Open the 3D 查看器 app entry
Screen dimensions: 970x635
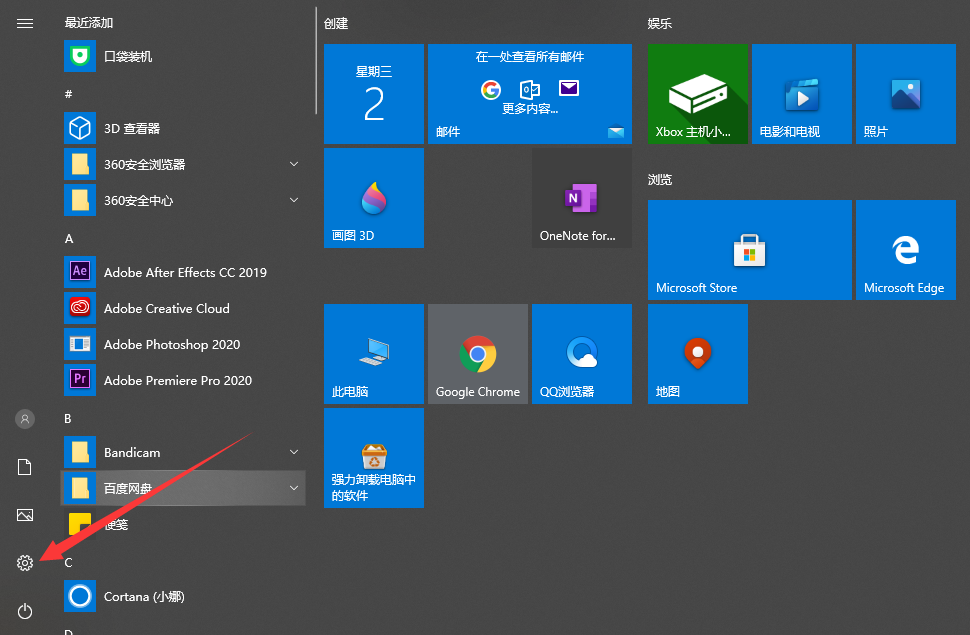coord(132,128)
